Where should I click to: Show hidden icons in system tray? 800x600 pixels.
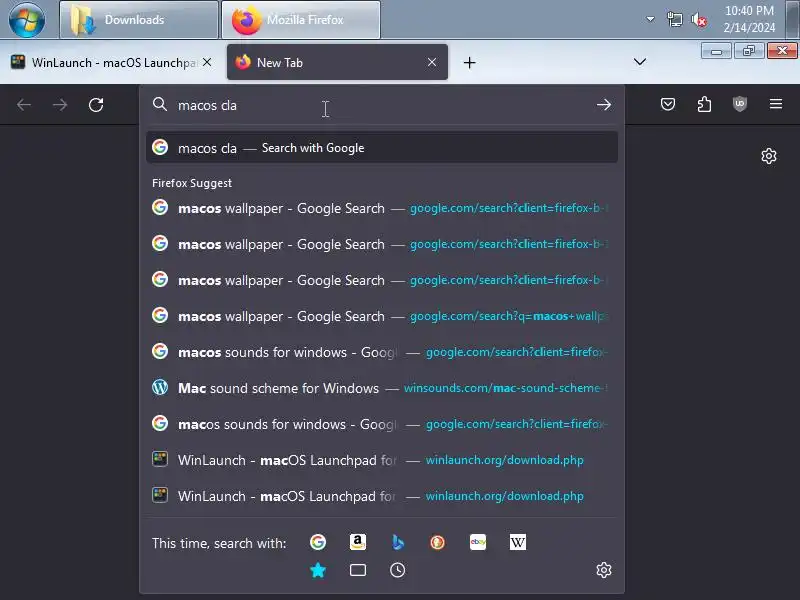pyautogui.click(x=650, y=19)
